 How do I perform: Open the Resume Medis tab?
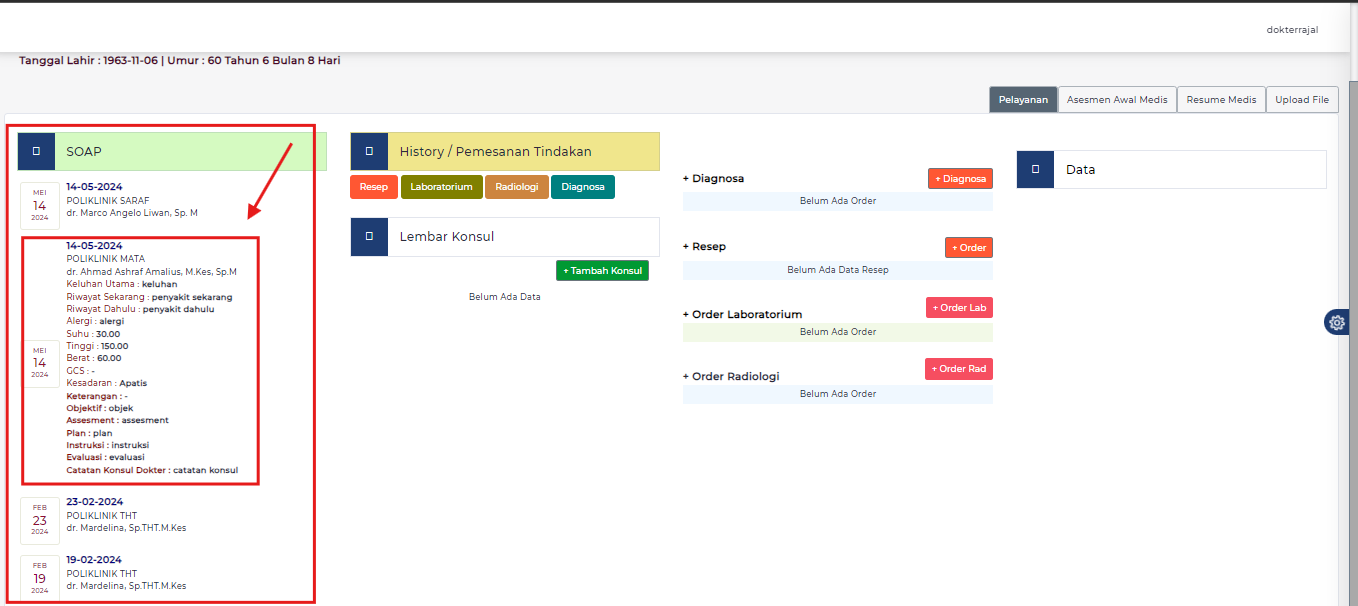click(1221, 99)
